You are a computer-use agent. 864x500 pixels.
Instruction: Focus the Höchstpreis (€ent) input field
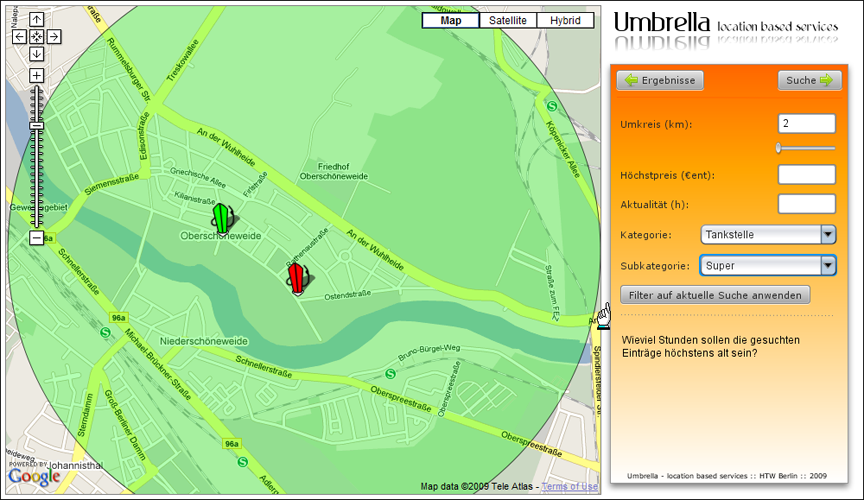(807, 175)
